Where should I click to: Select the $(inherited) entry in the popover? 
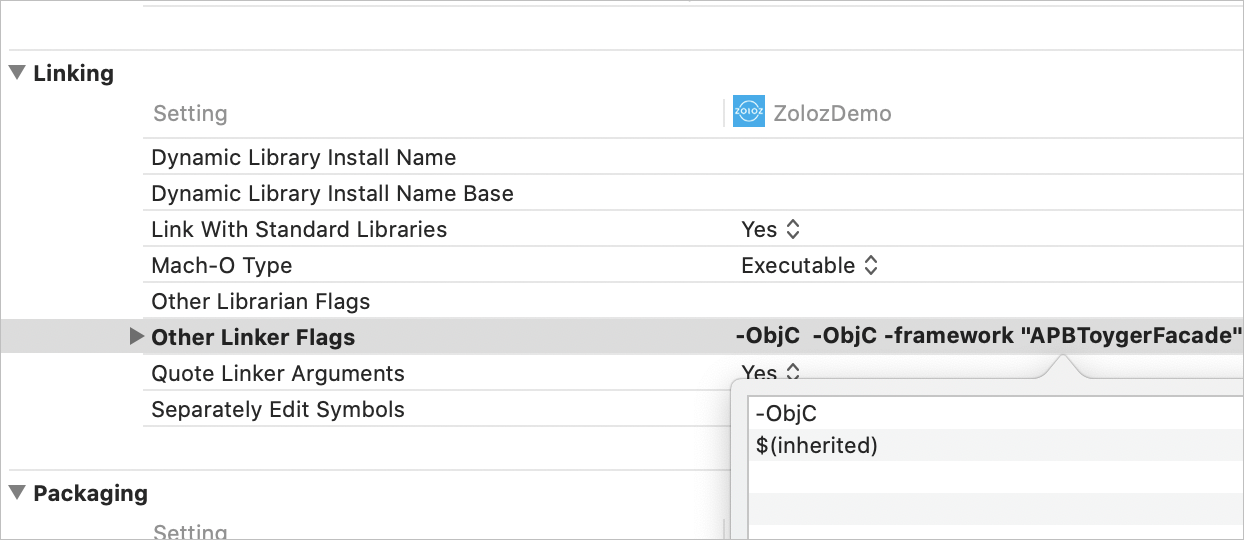click(817, 445)
